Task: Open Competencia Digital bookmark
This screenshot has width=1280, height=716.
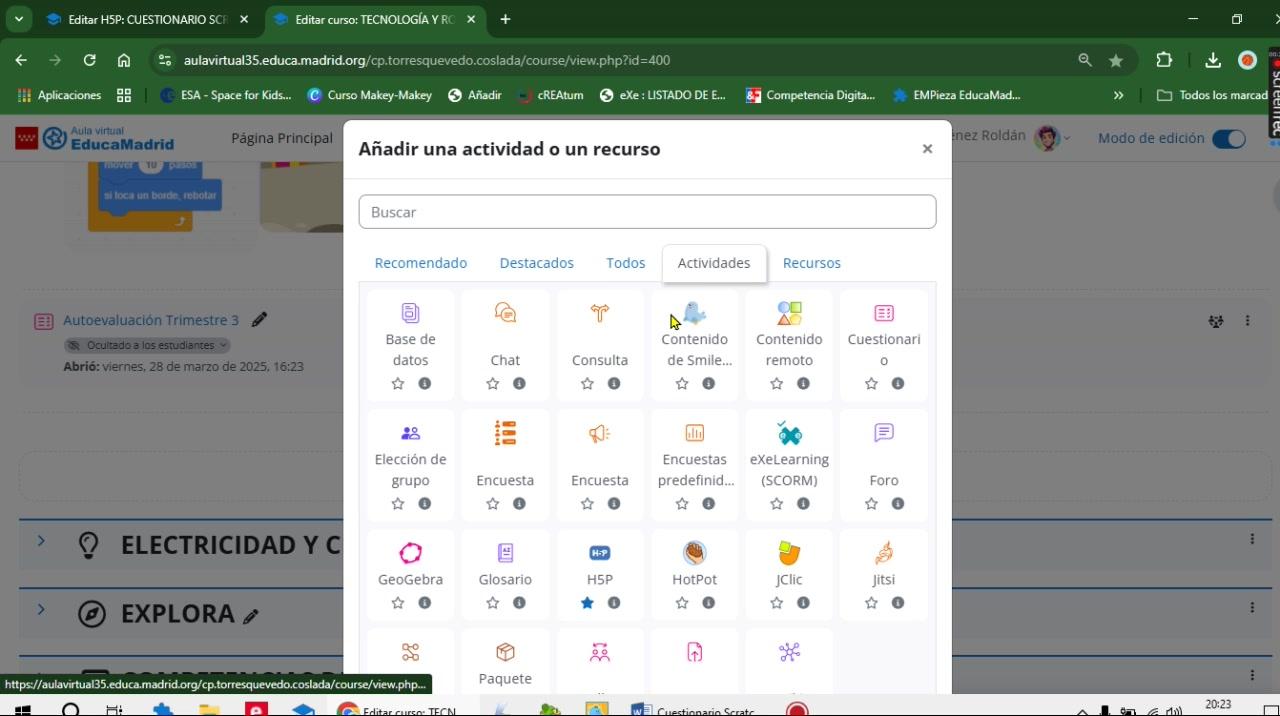Action: (x=811, y=95)
